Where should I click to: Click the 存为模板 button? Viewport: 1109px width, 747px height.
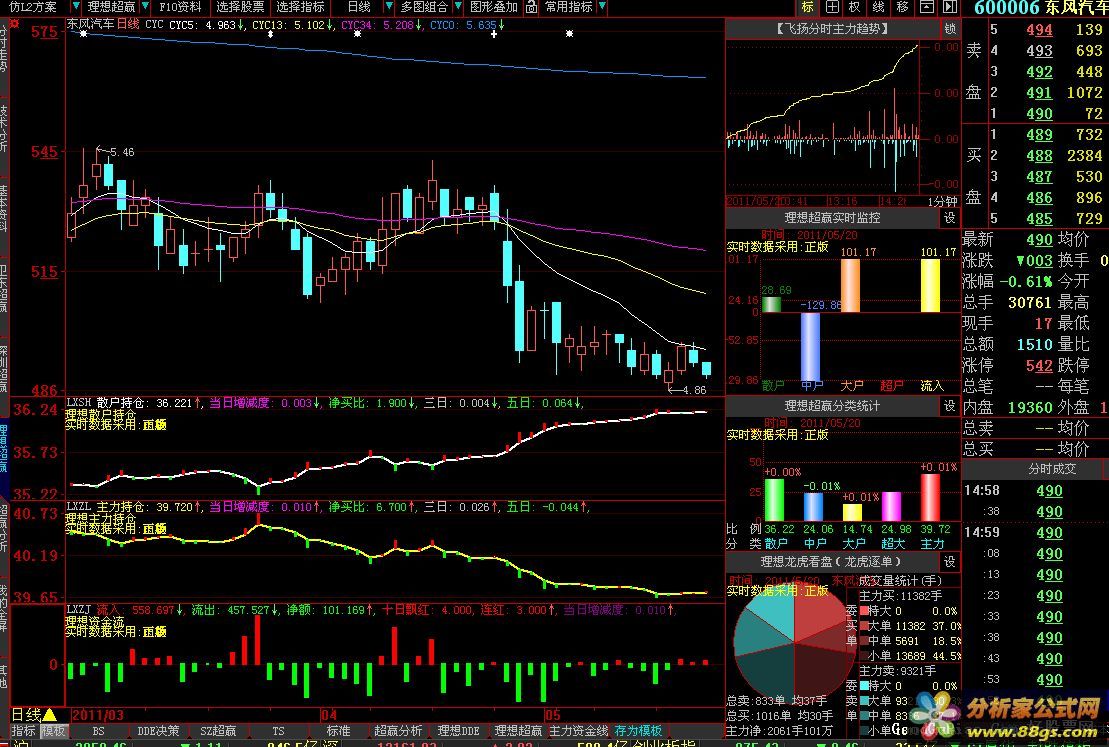(x=639, y=731)
